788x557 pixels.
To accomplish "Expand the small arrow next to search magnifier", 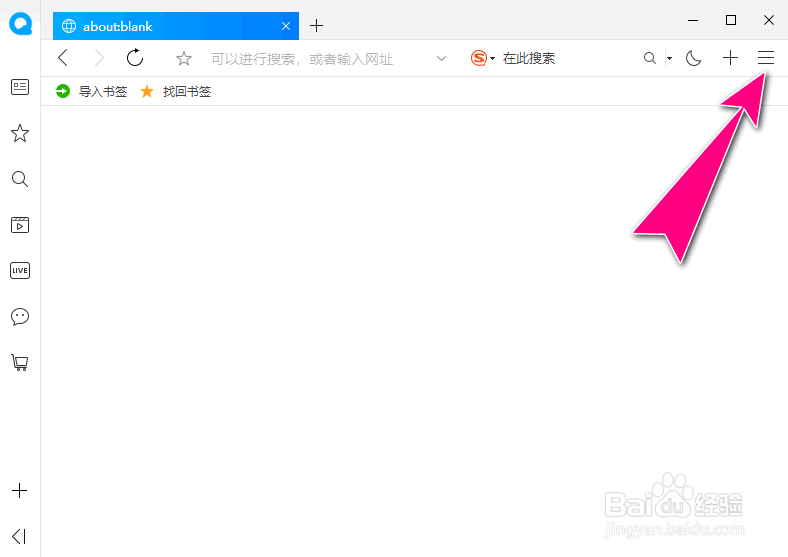I will (x=669, y=58).
